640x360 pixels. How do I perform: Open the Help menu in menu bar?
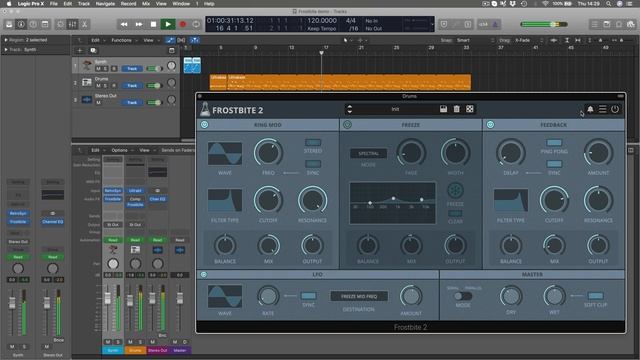[x=209, y=4]
